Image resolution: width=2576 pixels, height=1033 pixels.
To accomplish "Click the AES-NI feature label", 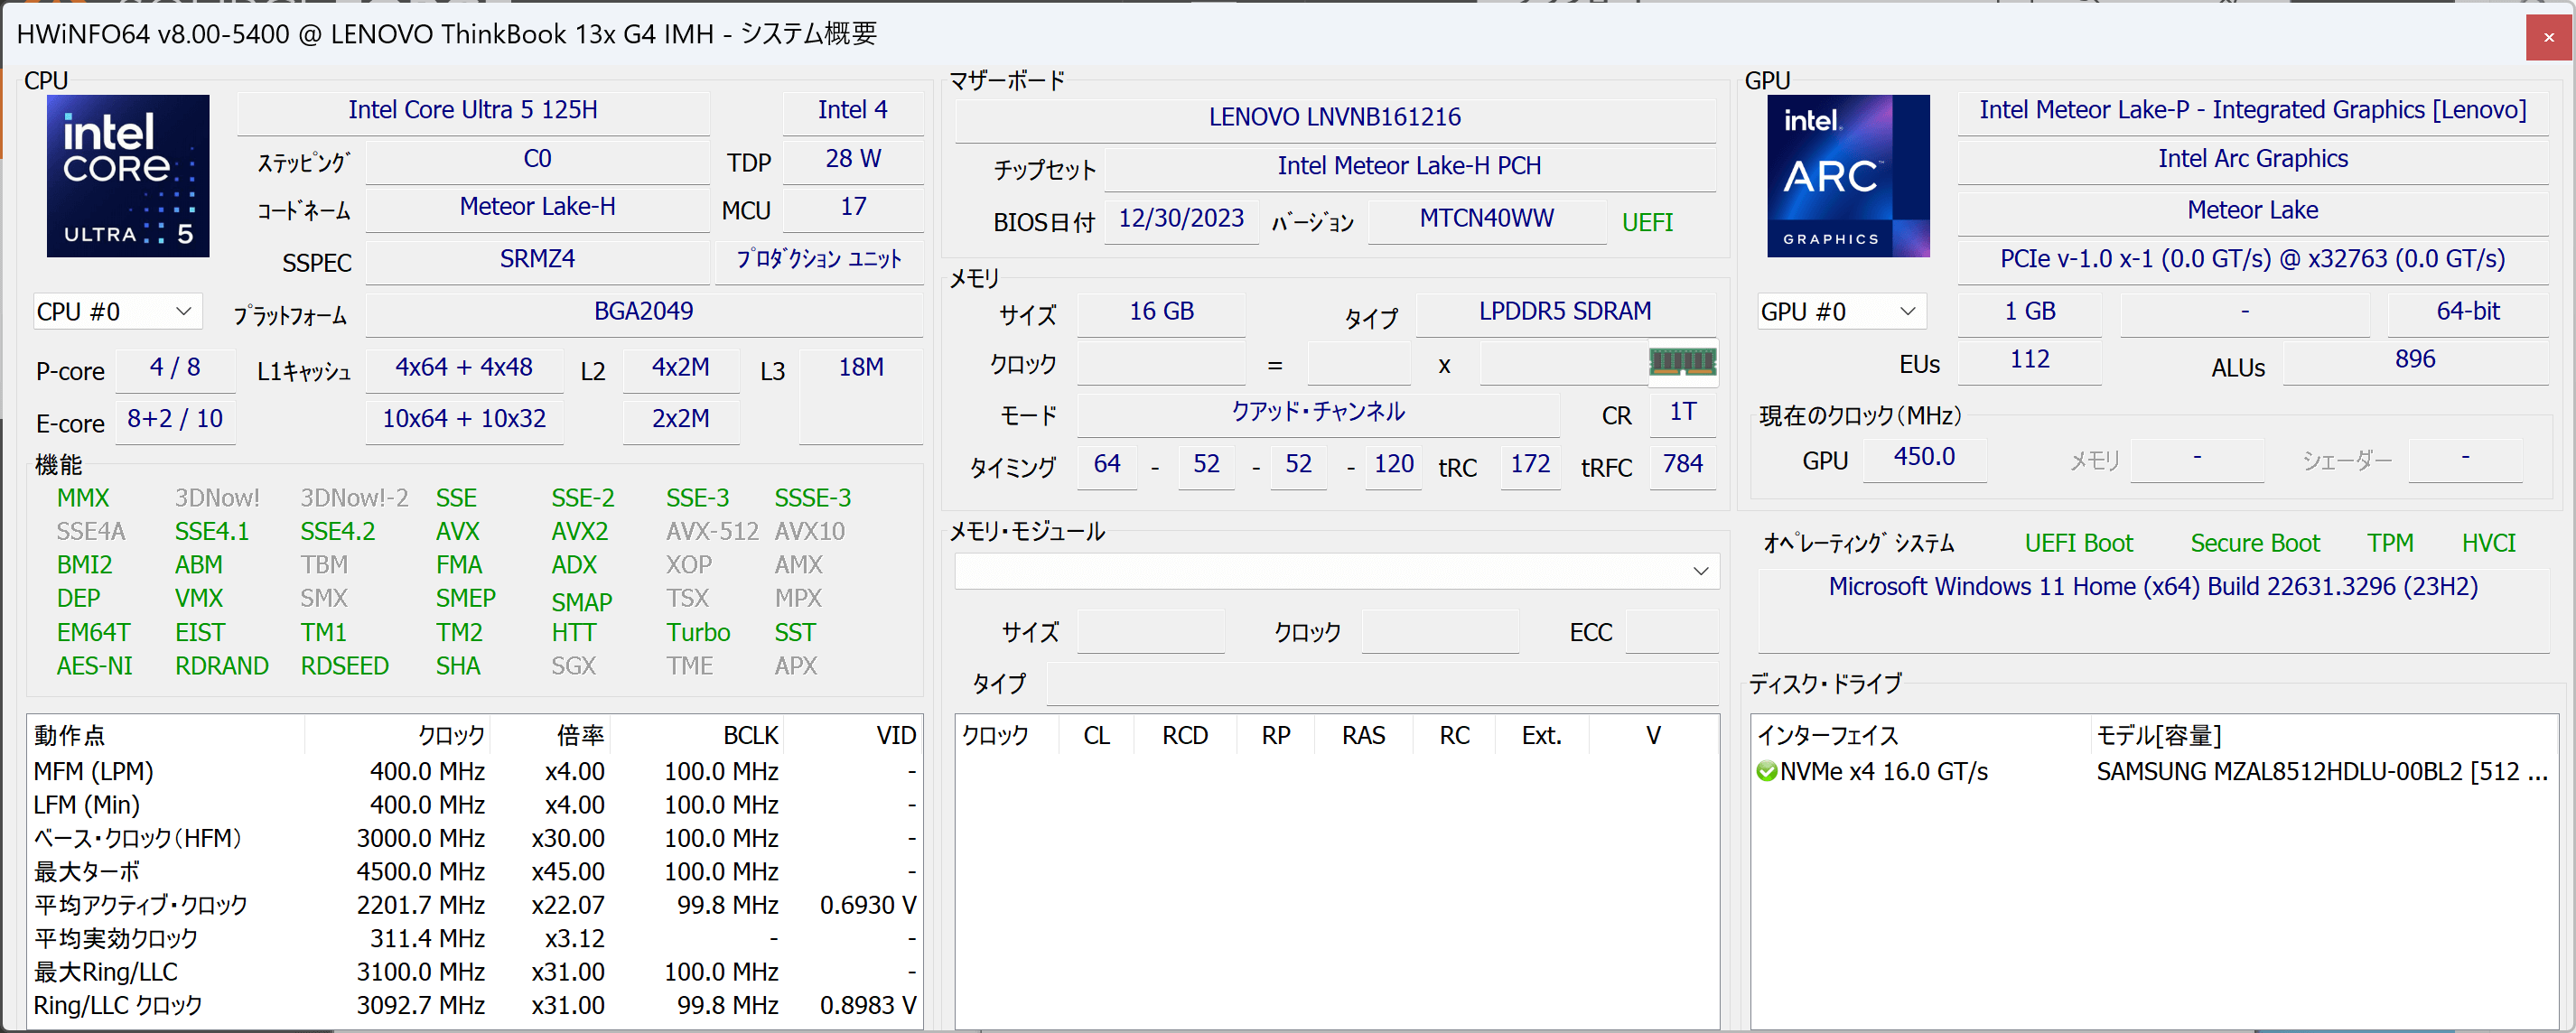I will [x=94, y=666].
